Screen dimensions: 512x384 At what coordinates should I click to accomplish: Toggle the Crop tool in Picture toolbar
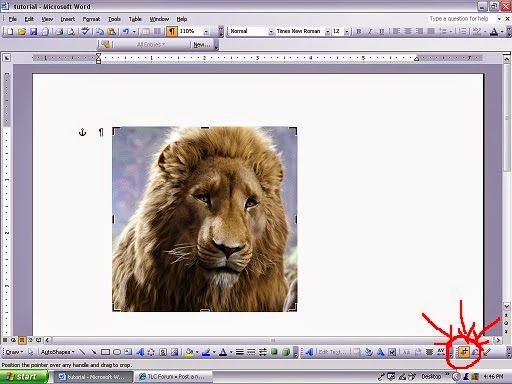click(x=464, y=352)
